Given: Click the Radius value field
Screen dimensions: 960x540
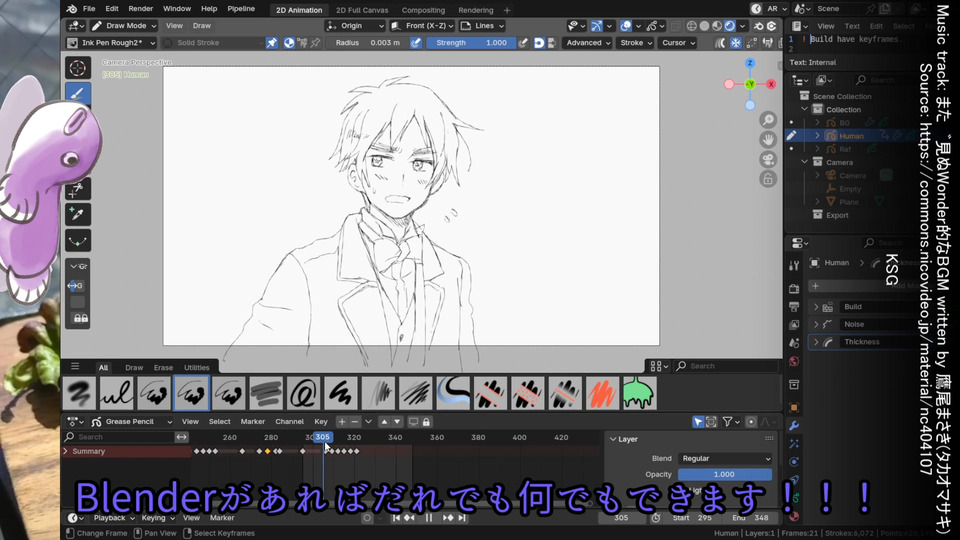Looking at the screenshot, I should tap(367, 43).
